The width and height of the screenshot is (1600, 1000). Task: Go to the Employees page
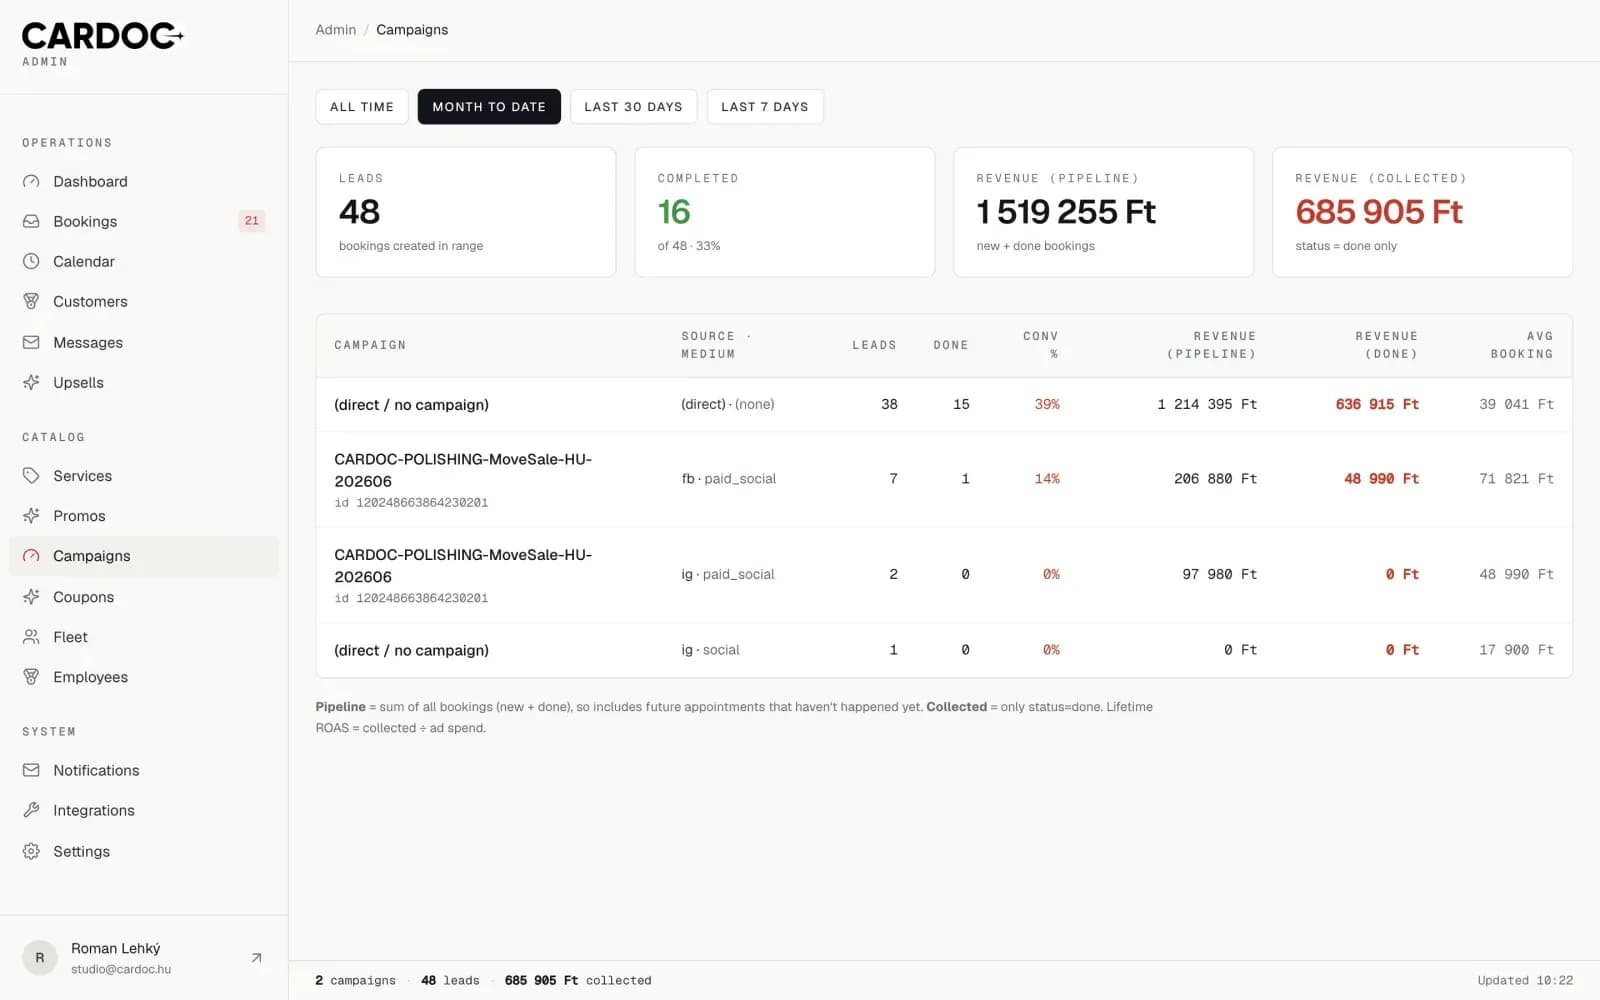(x=144, y=677)
